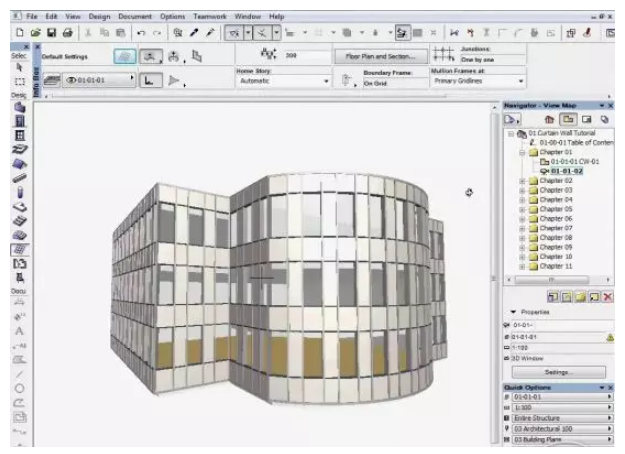Open the Help menu

(x=276, y=16)
